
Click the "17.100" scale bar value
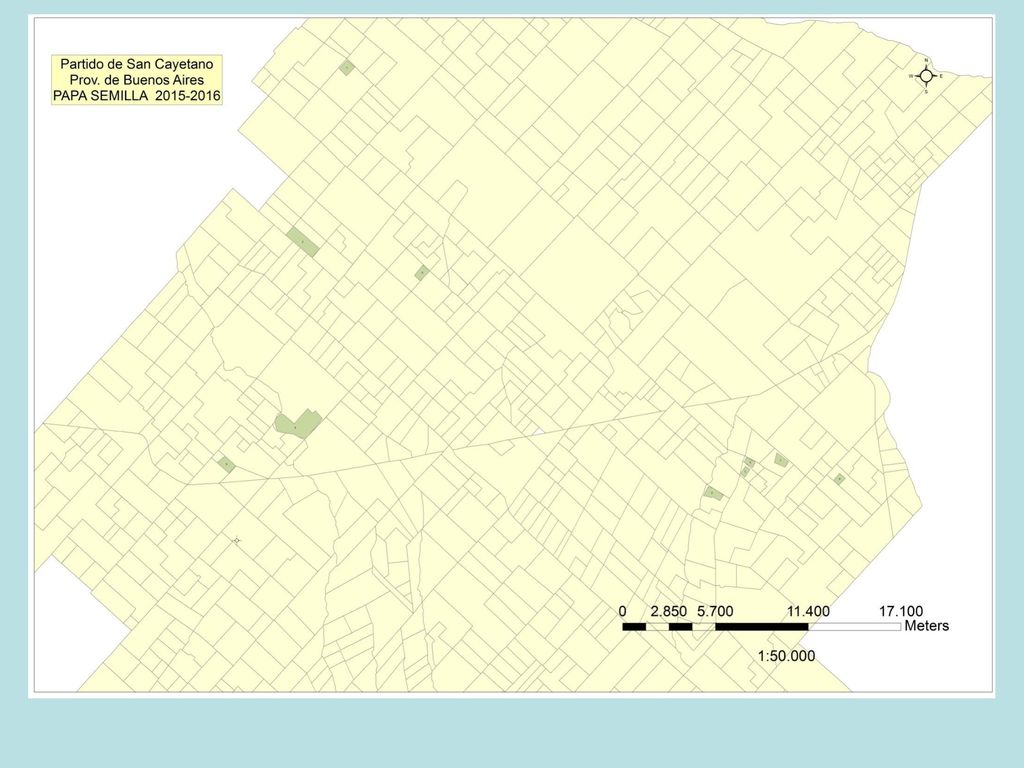coord(901,611)
